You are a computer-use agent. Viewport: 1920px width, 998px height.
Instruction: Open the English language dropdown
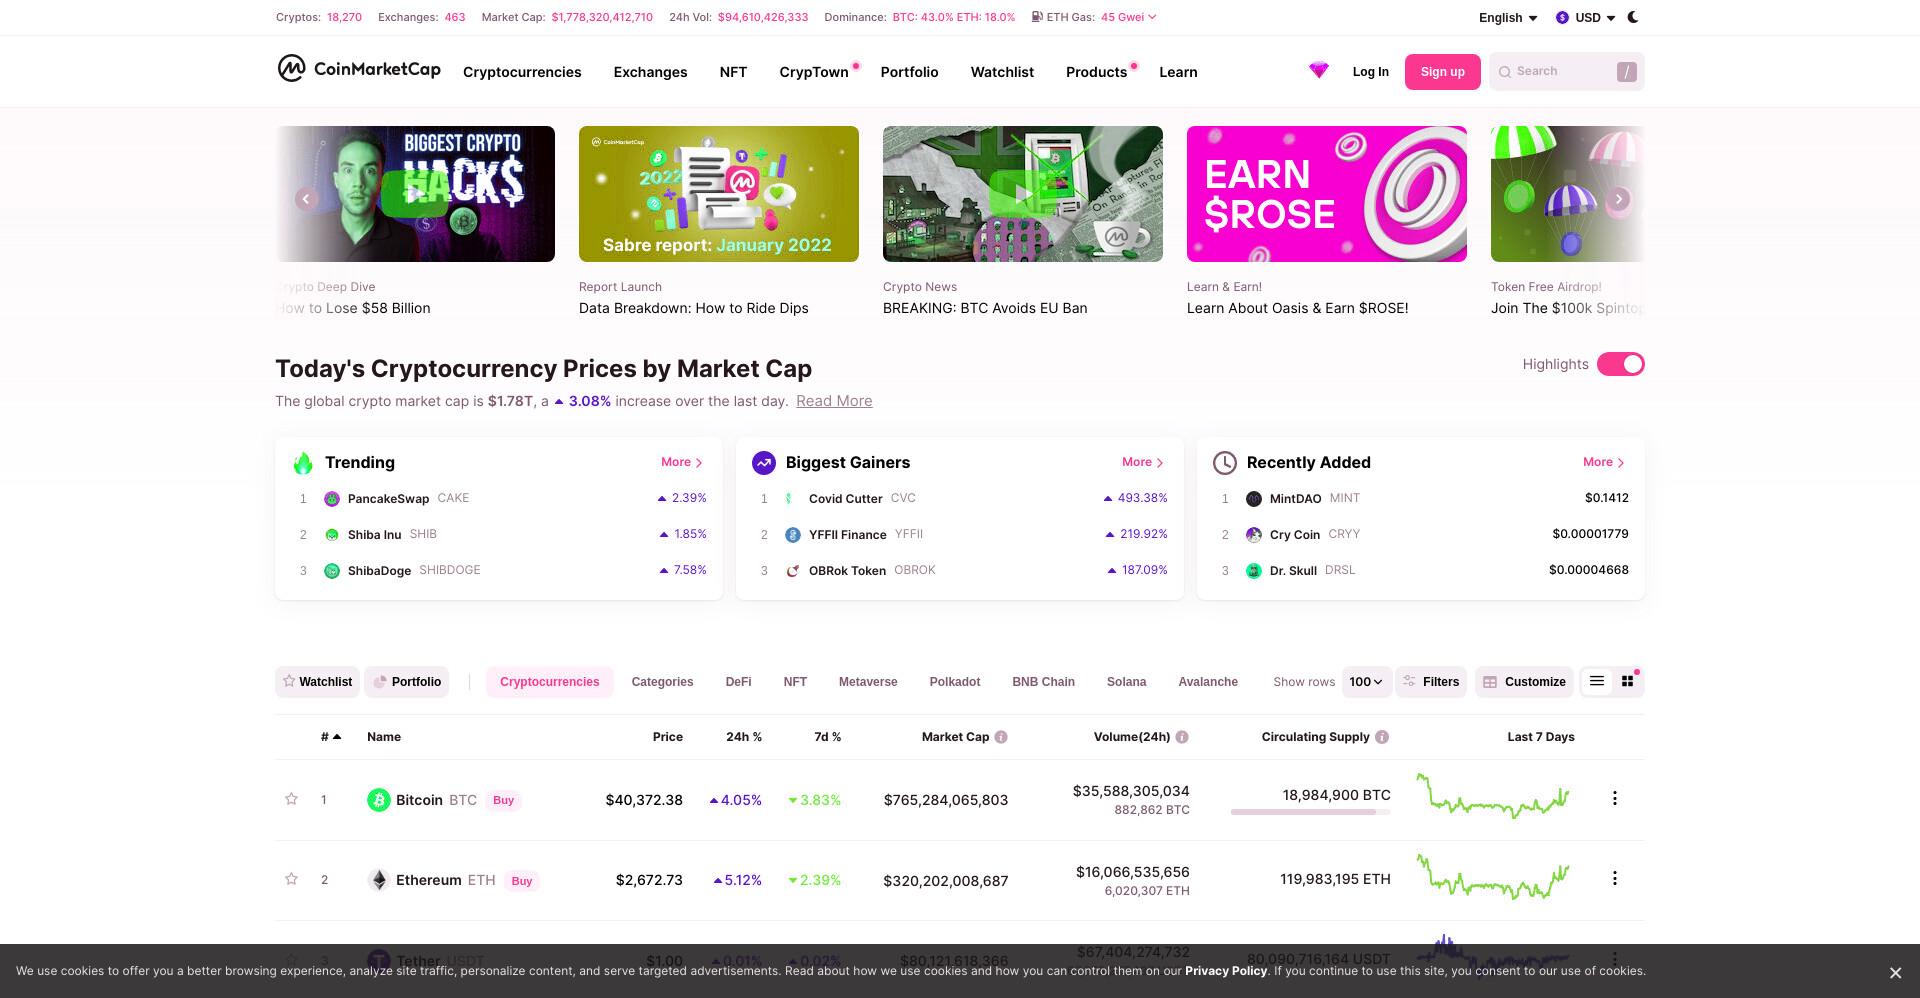1508,18
